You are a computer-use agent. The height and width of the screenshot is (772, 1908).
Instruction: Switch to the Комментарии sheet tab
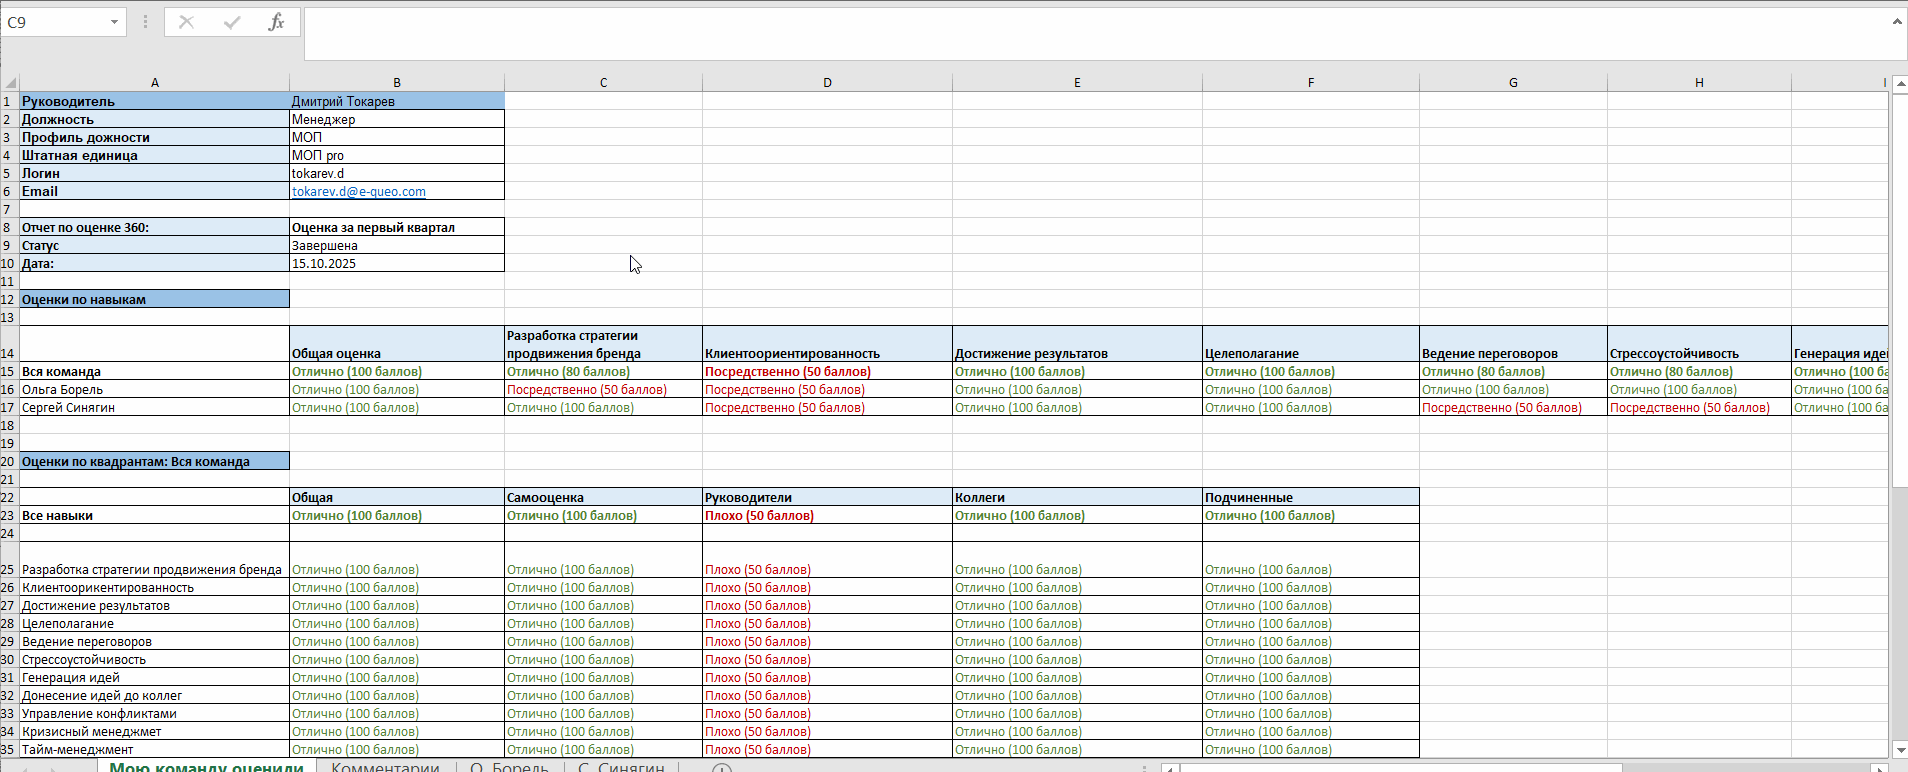coord(386,766)
